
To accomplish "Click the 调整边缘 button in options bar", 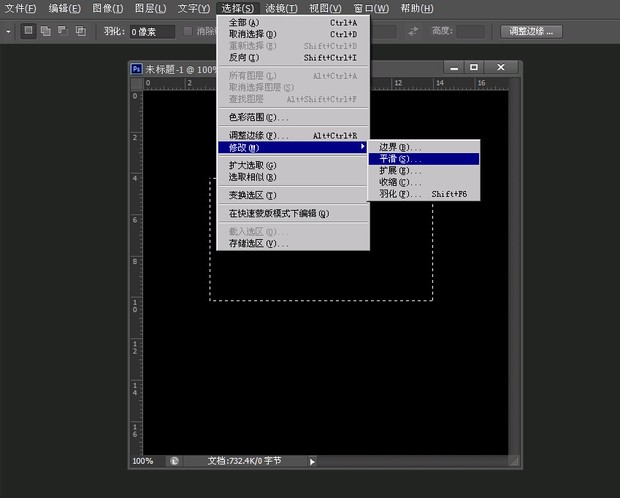I will tap(531, 31).
